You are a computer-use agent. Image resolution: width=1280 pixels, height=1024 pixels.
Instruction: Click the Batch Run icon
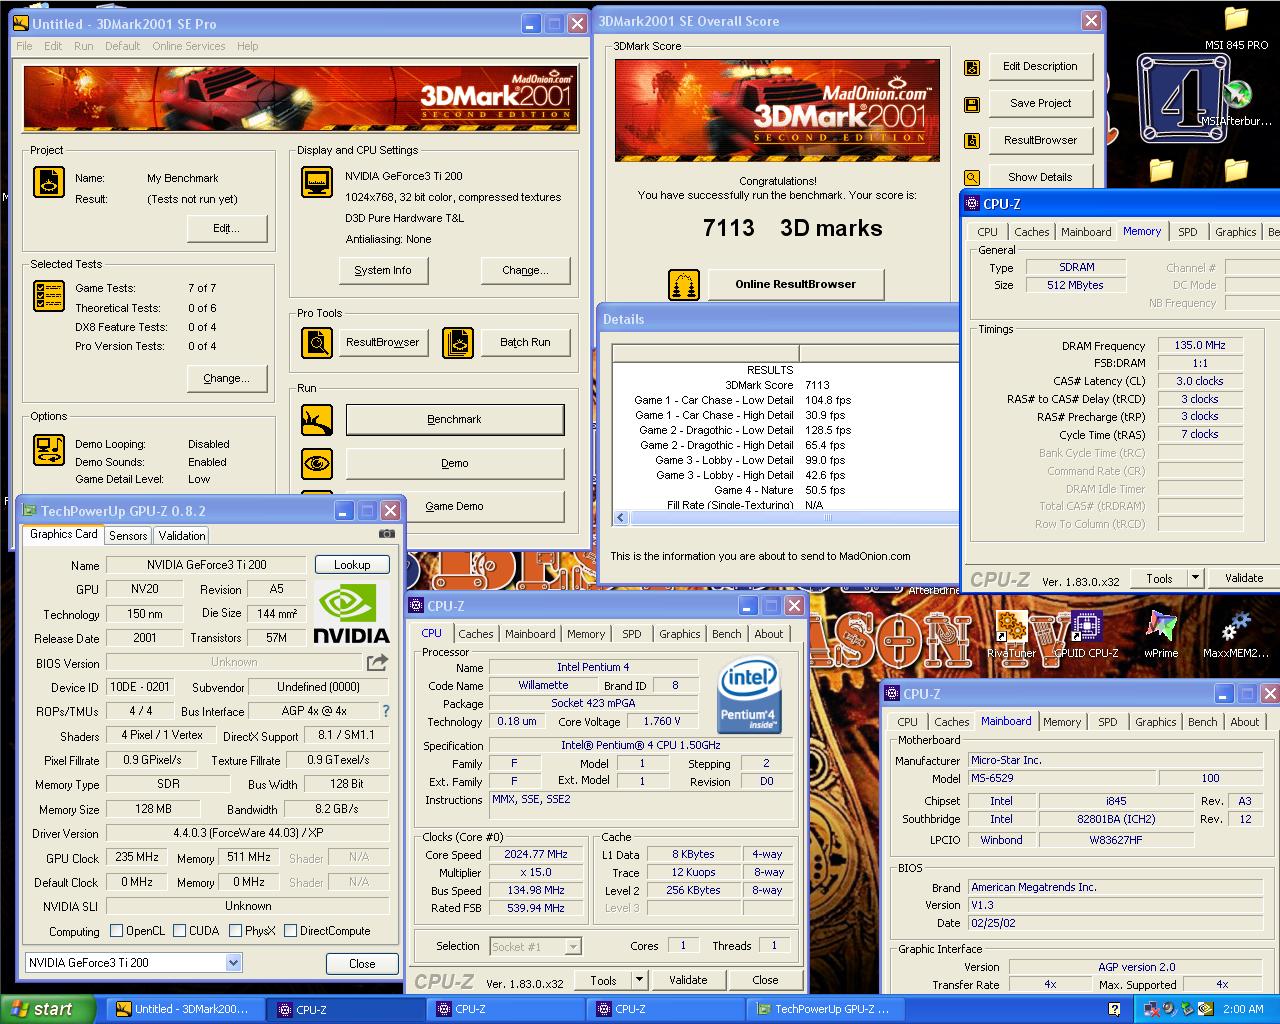point(458,343)
